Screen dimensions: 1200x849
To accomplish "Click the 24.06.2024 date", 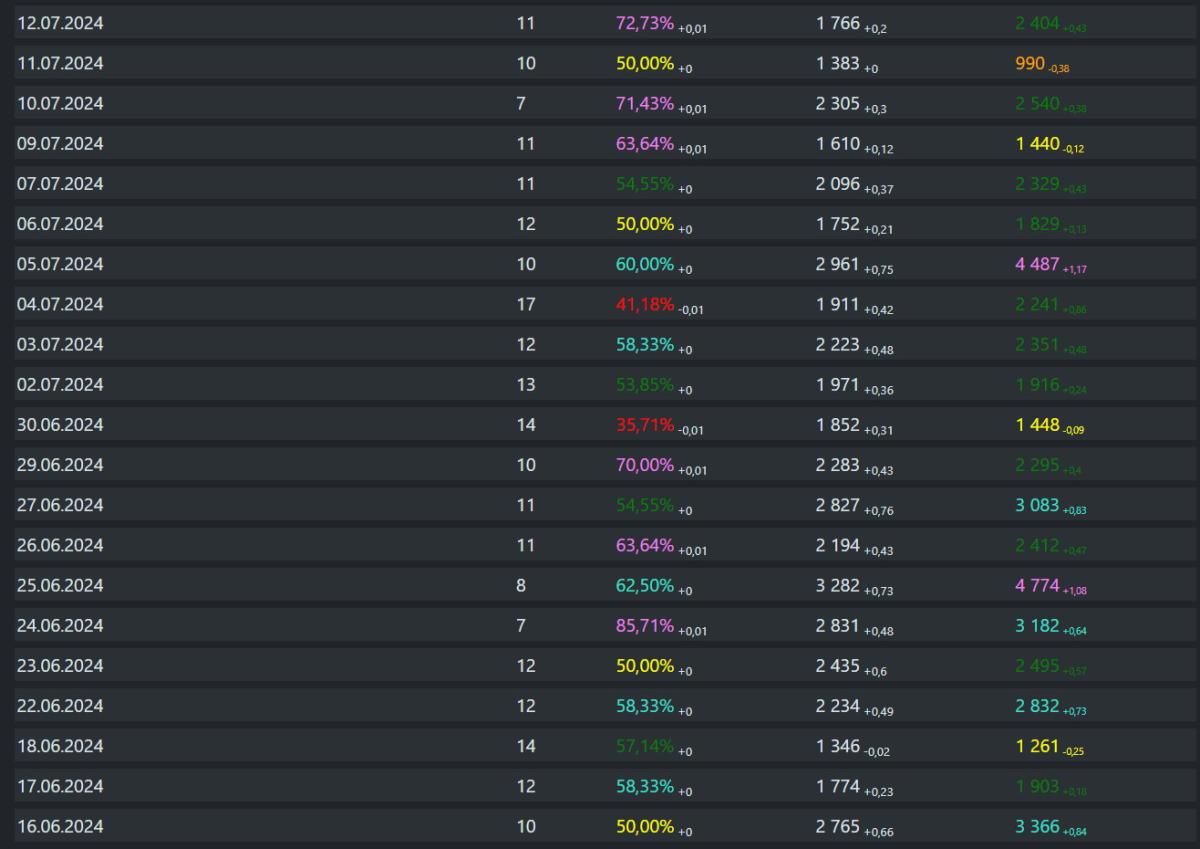I will point(60,625).
